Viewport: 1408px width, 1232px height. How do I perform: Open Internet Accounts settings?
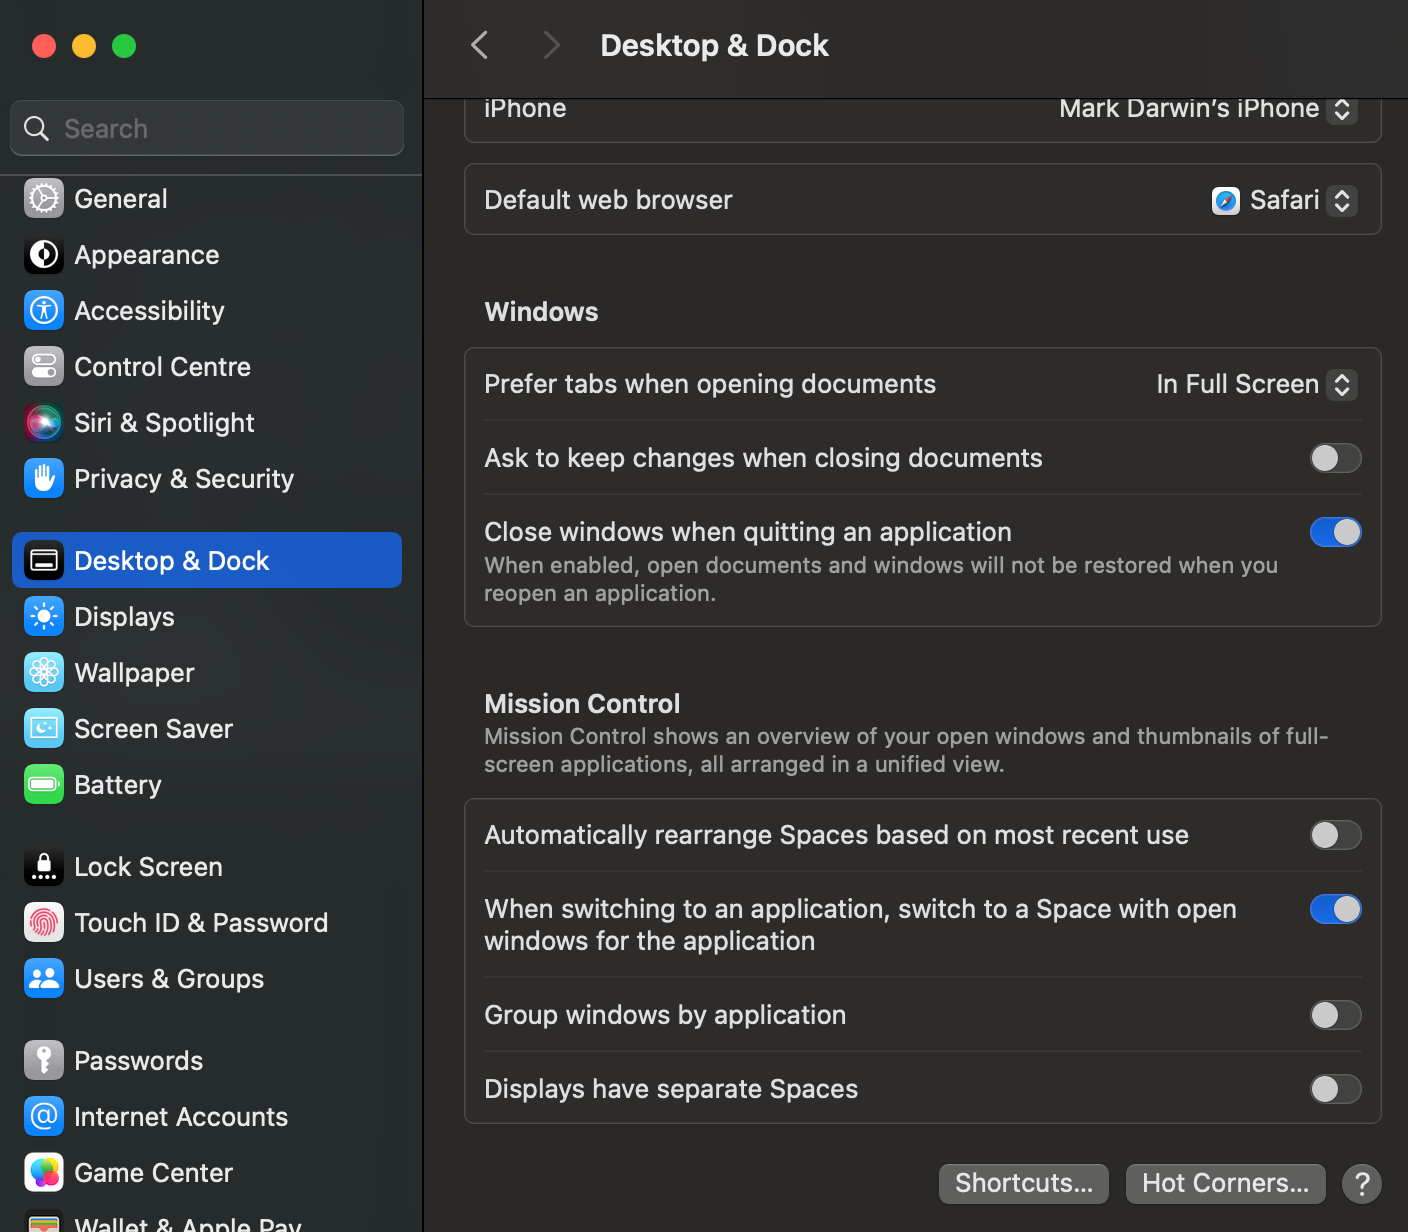[x=207, y=1117]
